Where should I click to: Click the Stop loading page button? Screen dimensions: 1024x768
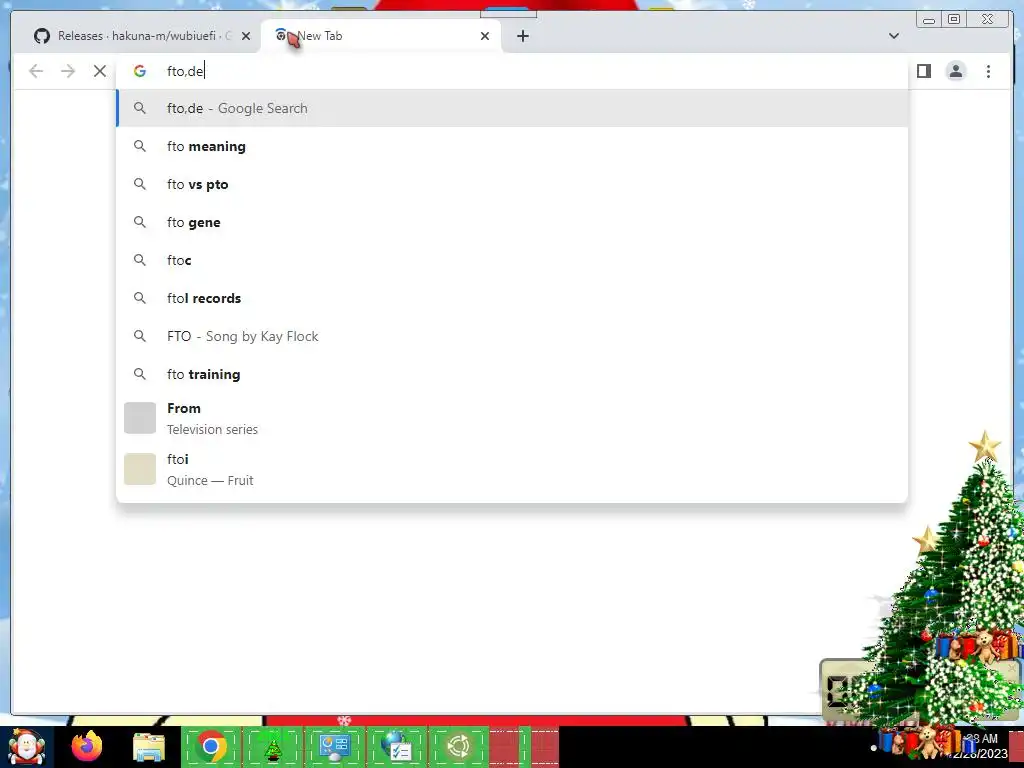point(99,71)
